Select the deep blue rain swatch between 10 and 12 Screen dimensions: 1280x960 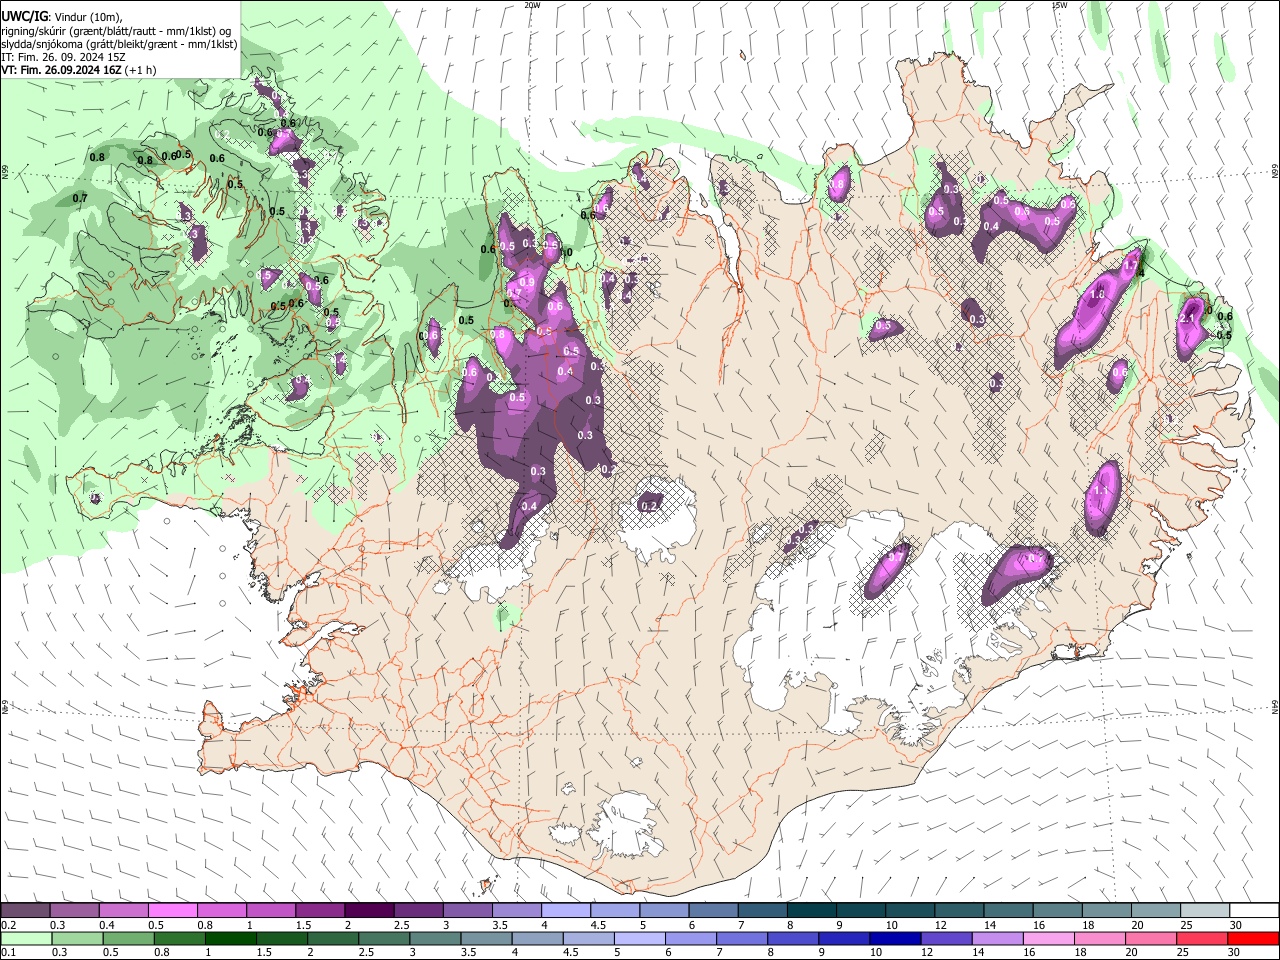[895, 938]
